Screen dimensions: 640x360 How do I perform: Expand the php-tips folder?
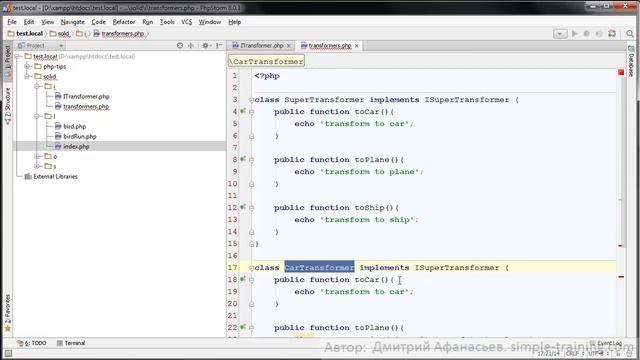27,66
